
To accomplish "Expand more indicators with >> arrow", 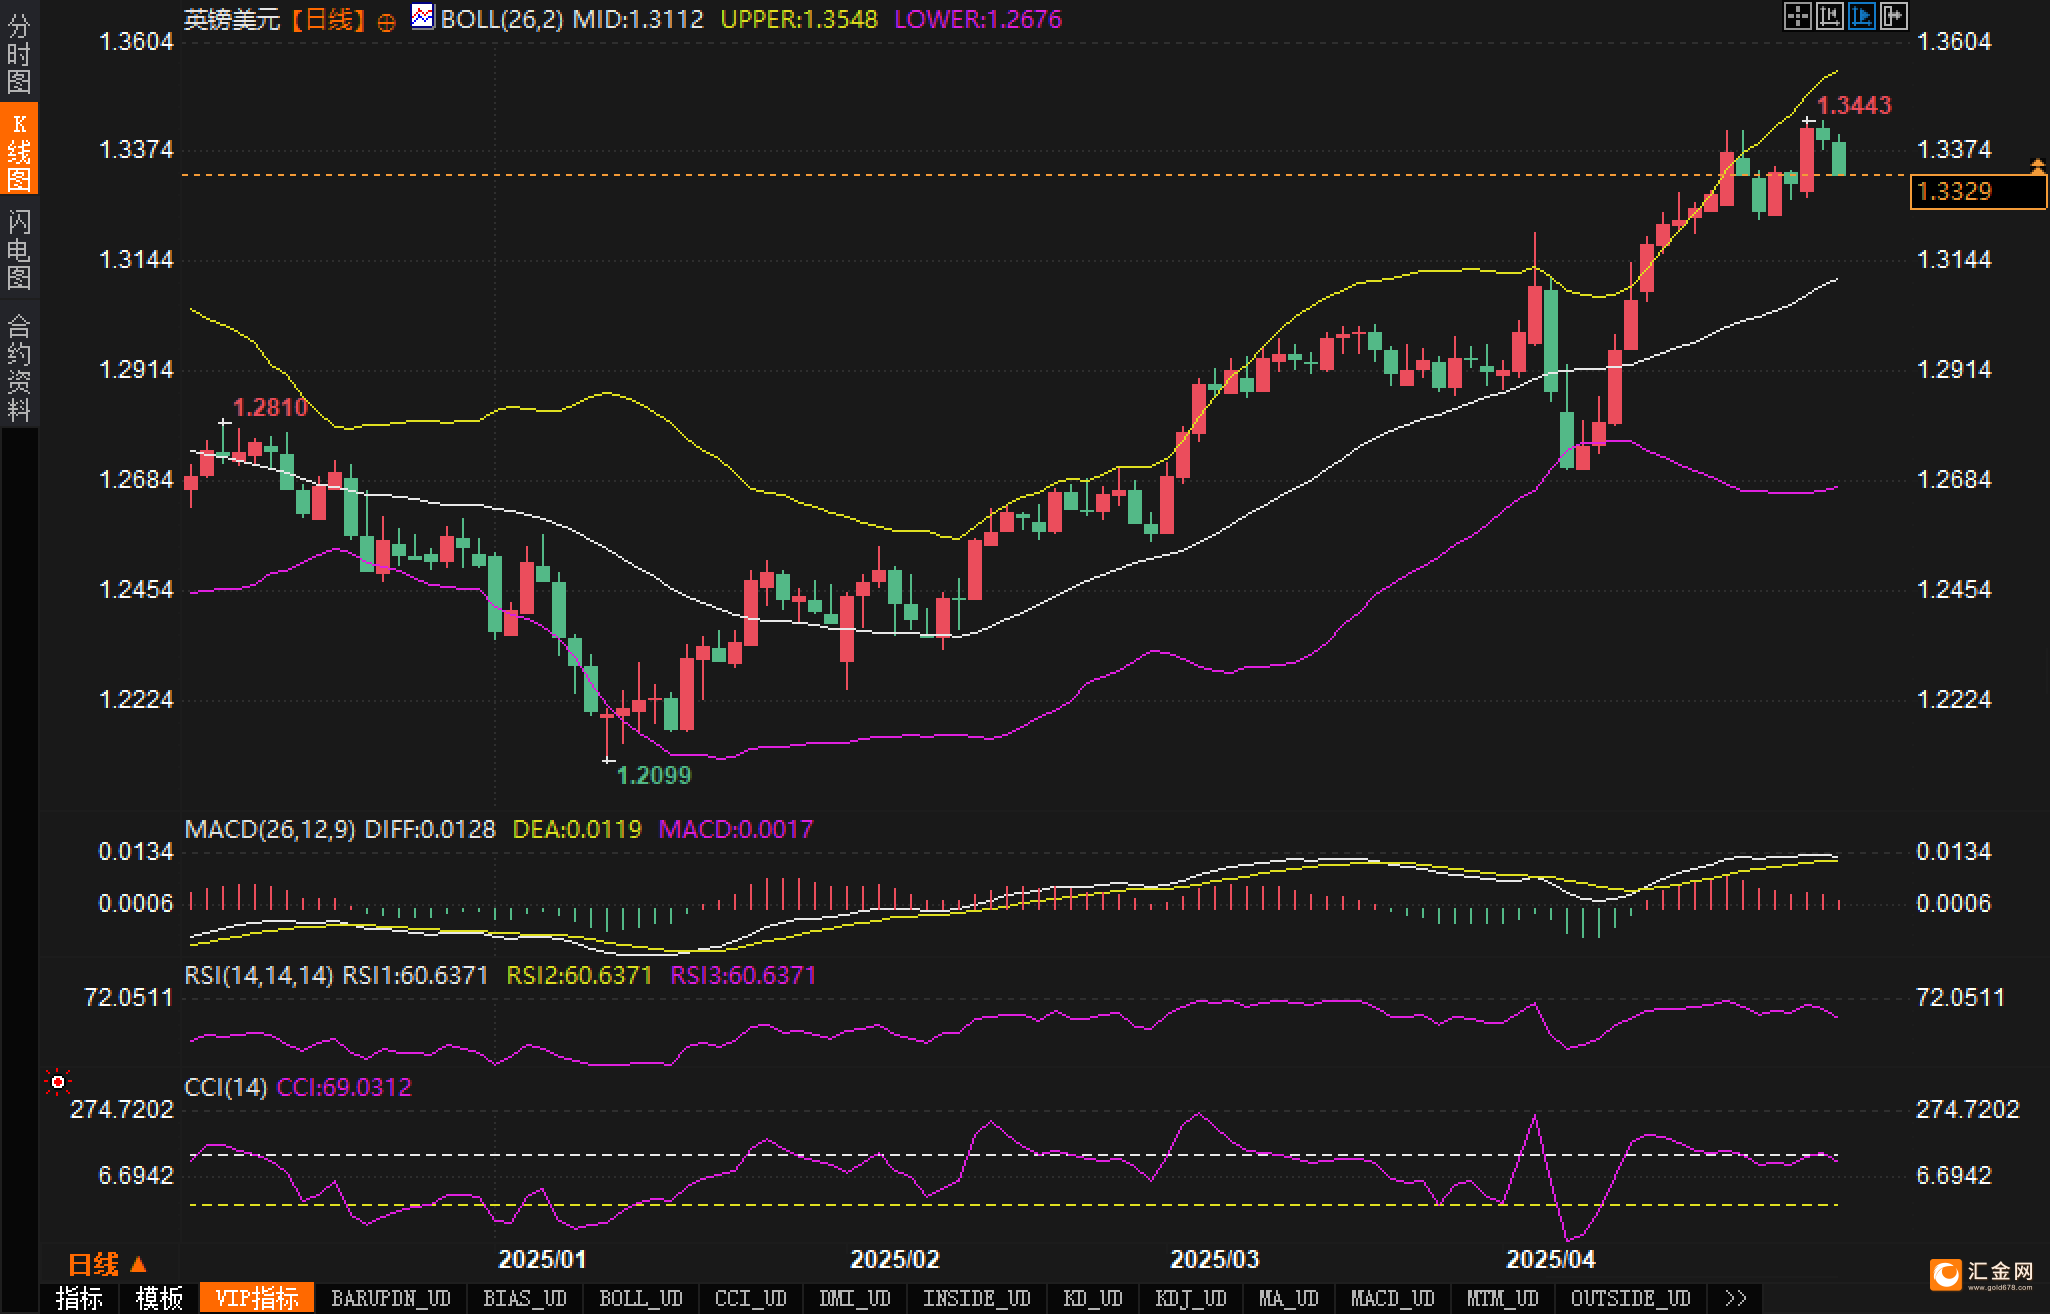I will click(x=1736, y=1298).
